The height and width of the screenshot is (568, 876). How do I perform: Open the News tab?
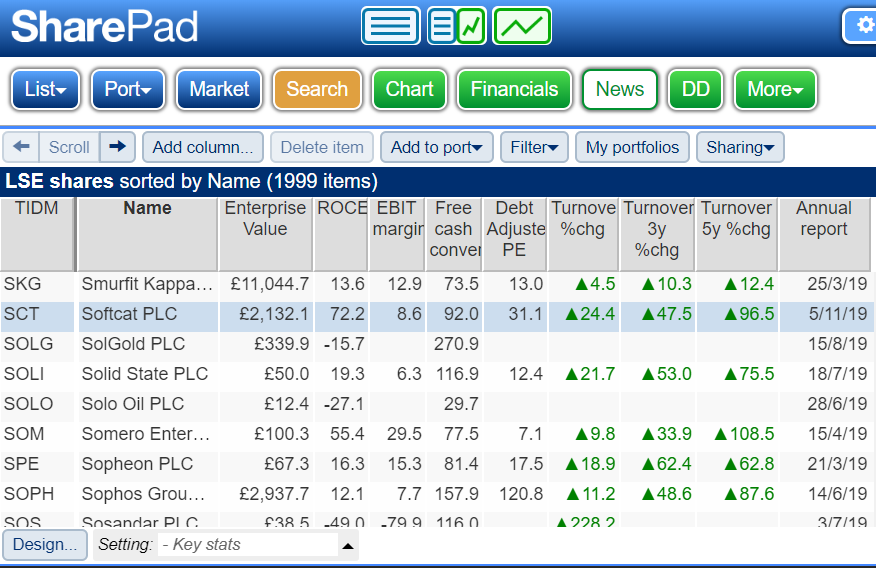[620, 89]
